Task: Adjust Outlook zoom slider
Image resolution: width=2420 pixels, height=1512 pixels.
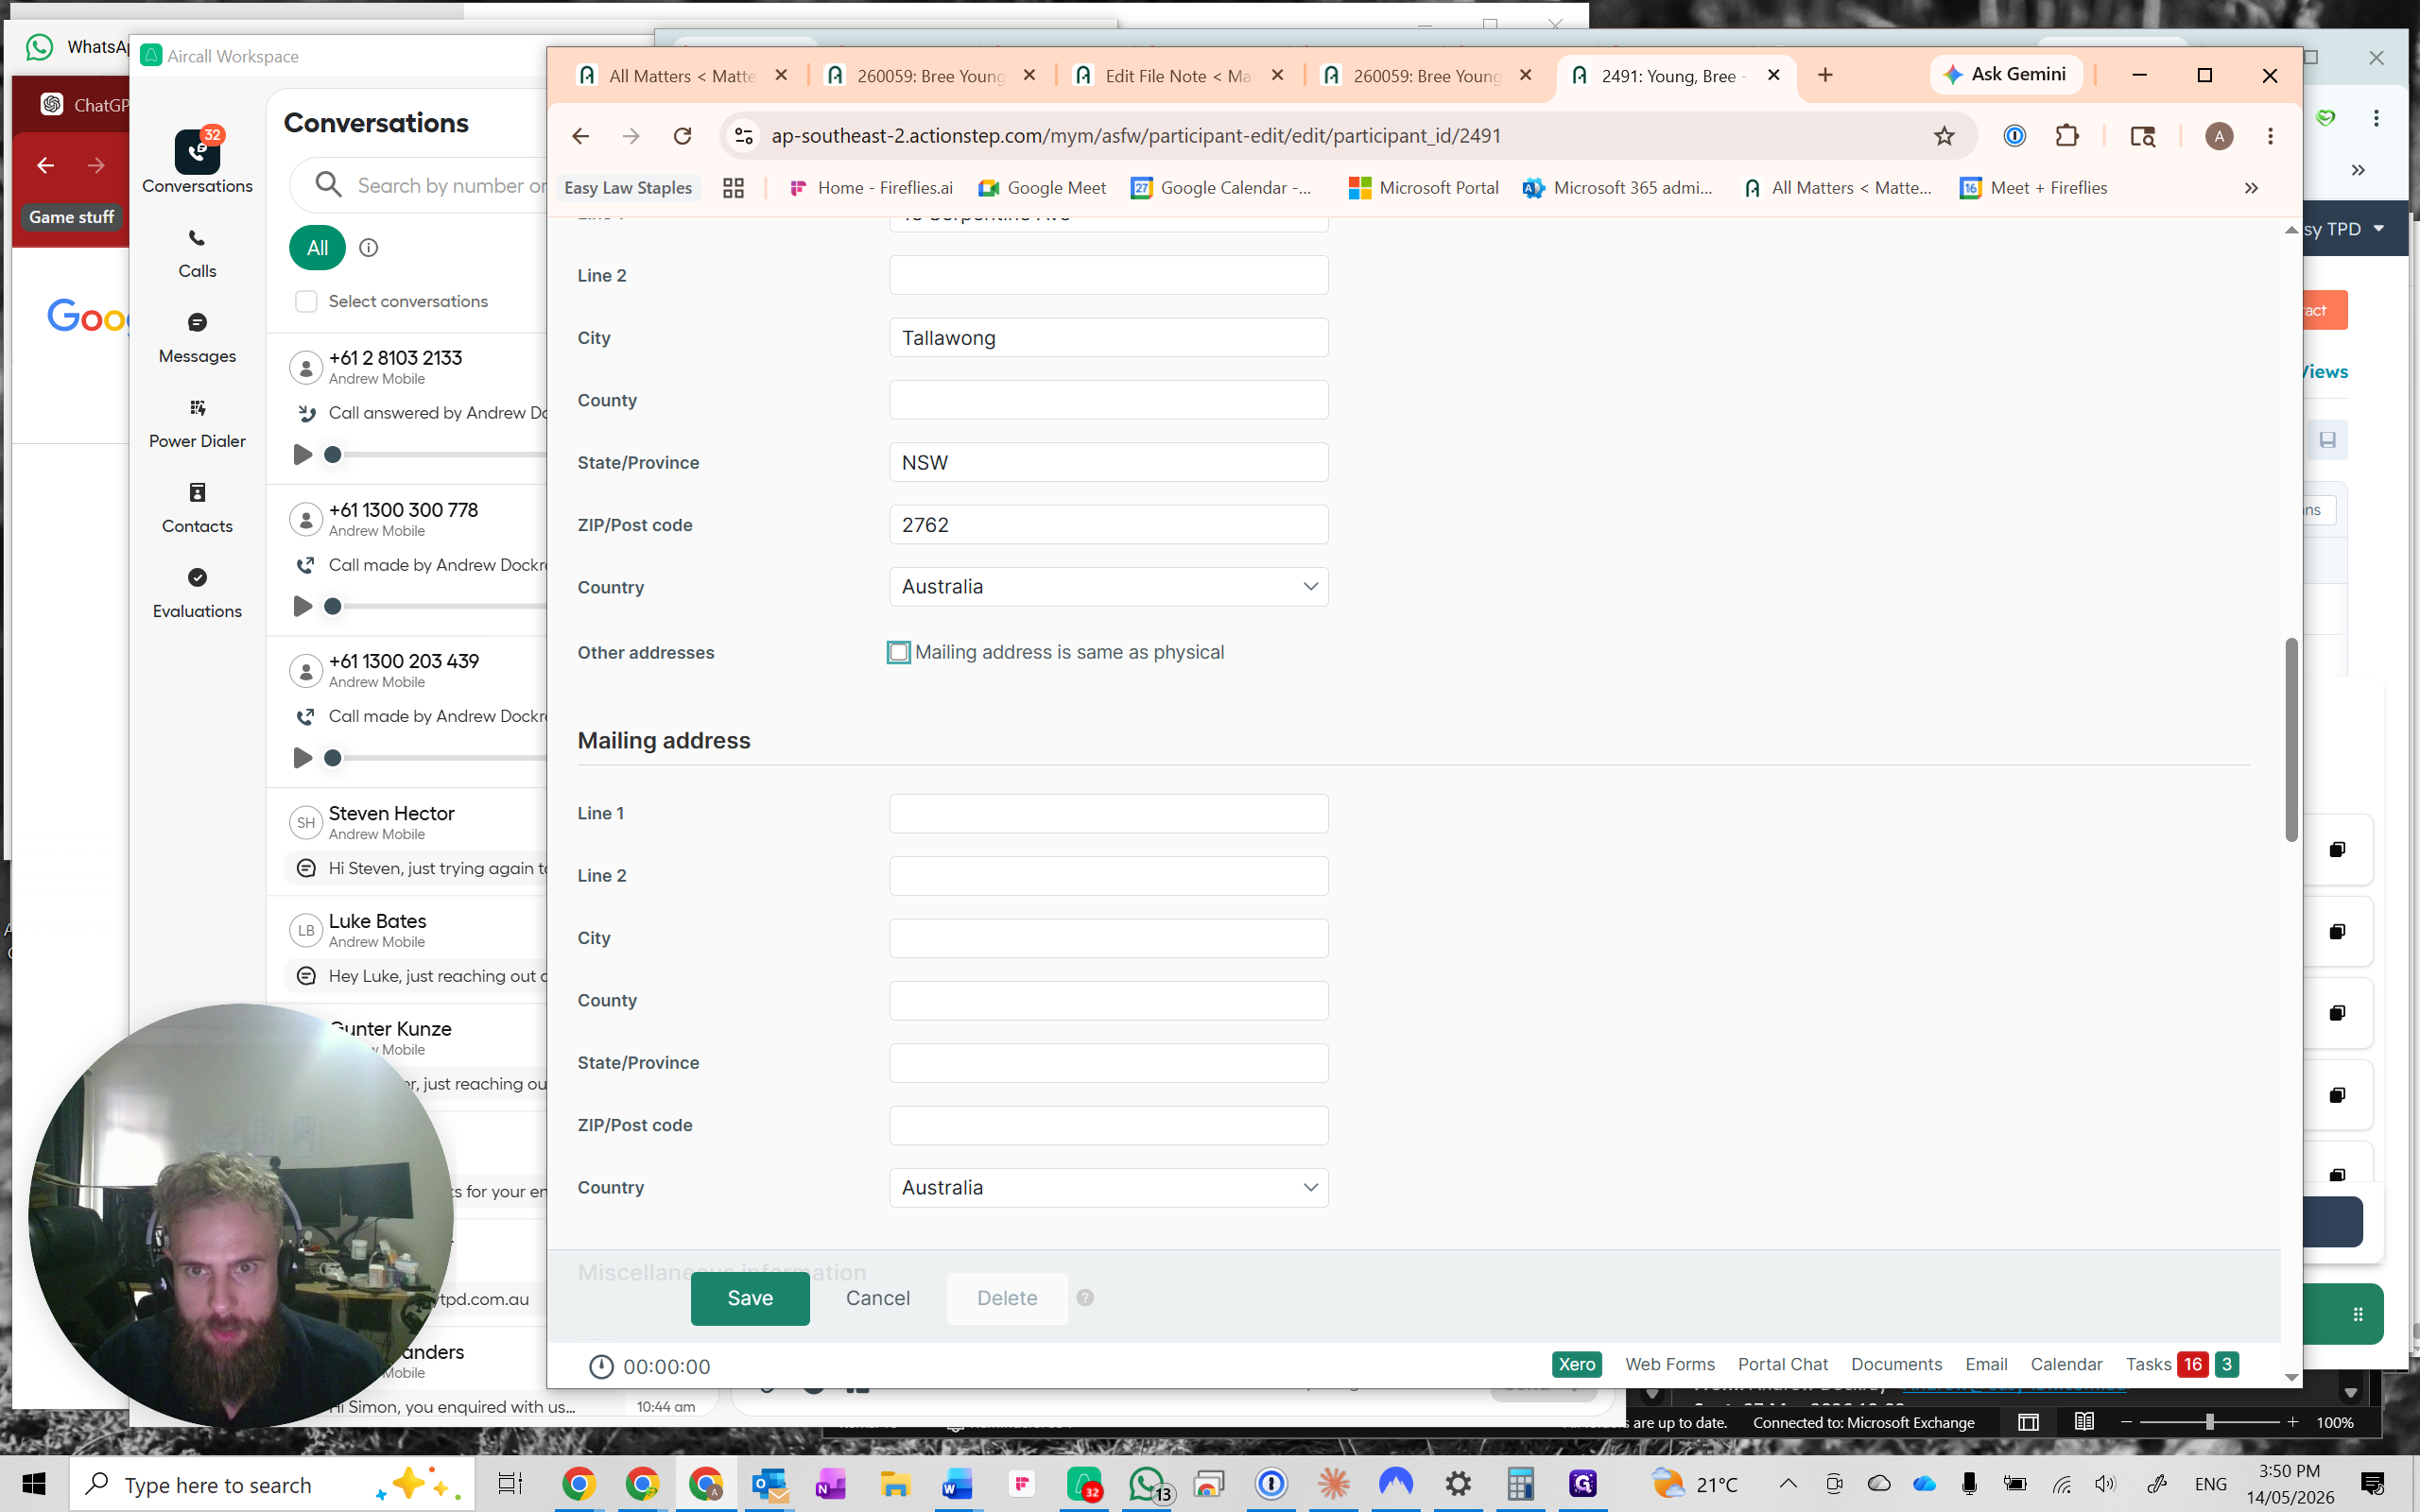Action: click(2209, 1422)
